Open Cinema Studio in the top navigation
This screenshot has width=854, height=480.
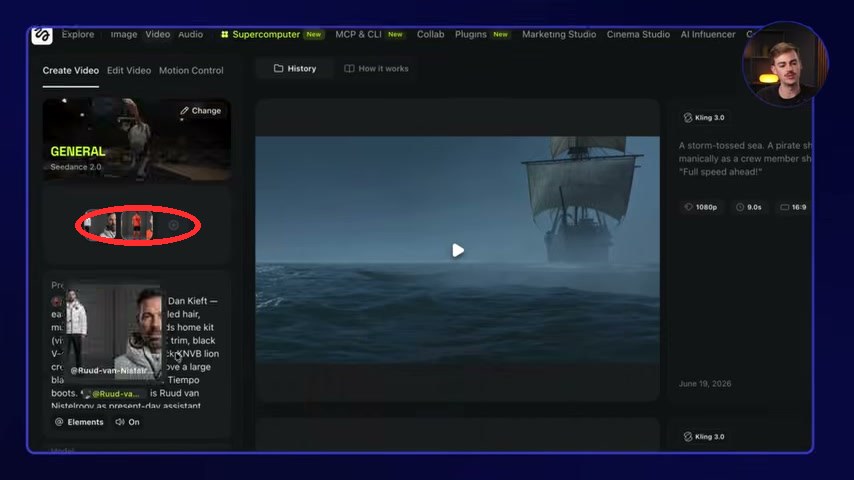click(x=638, y=34)
